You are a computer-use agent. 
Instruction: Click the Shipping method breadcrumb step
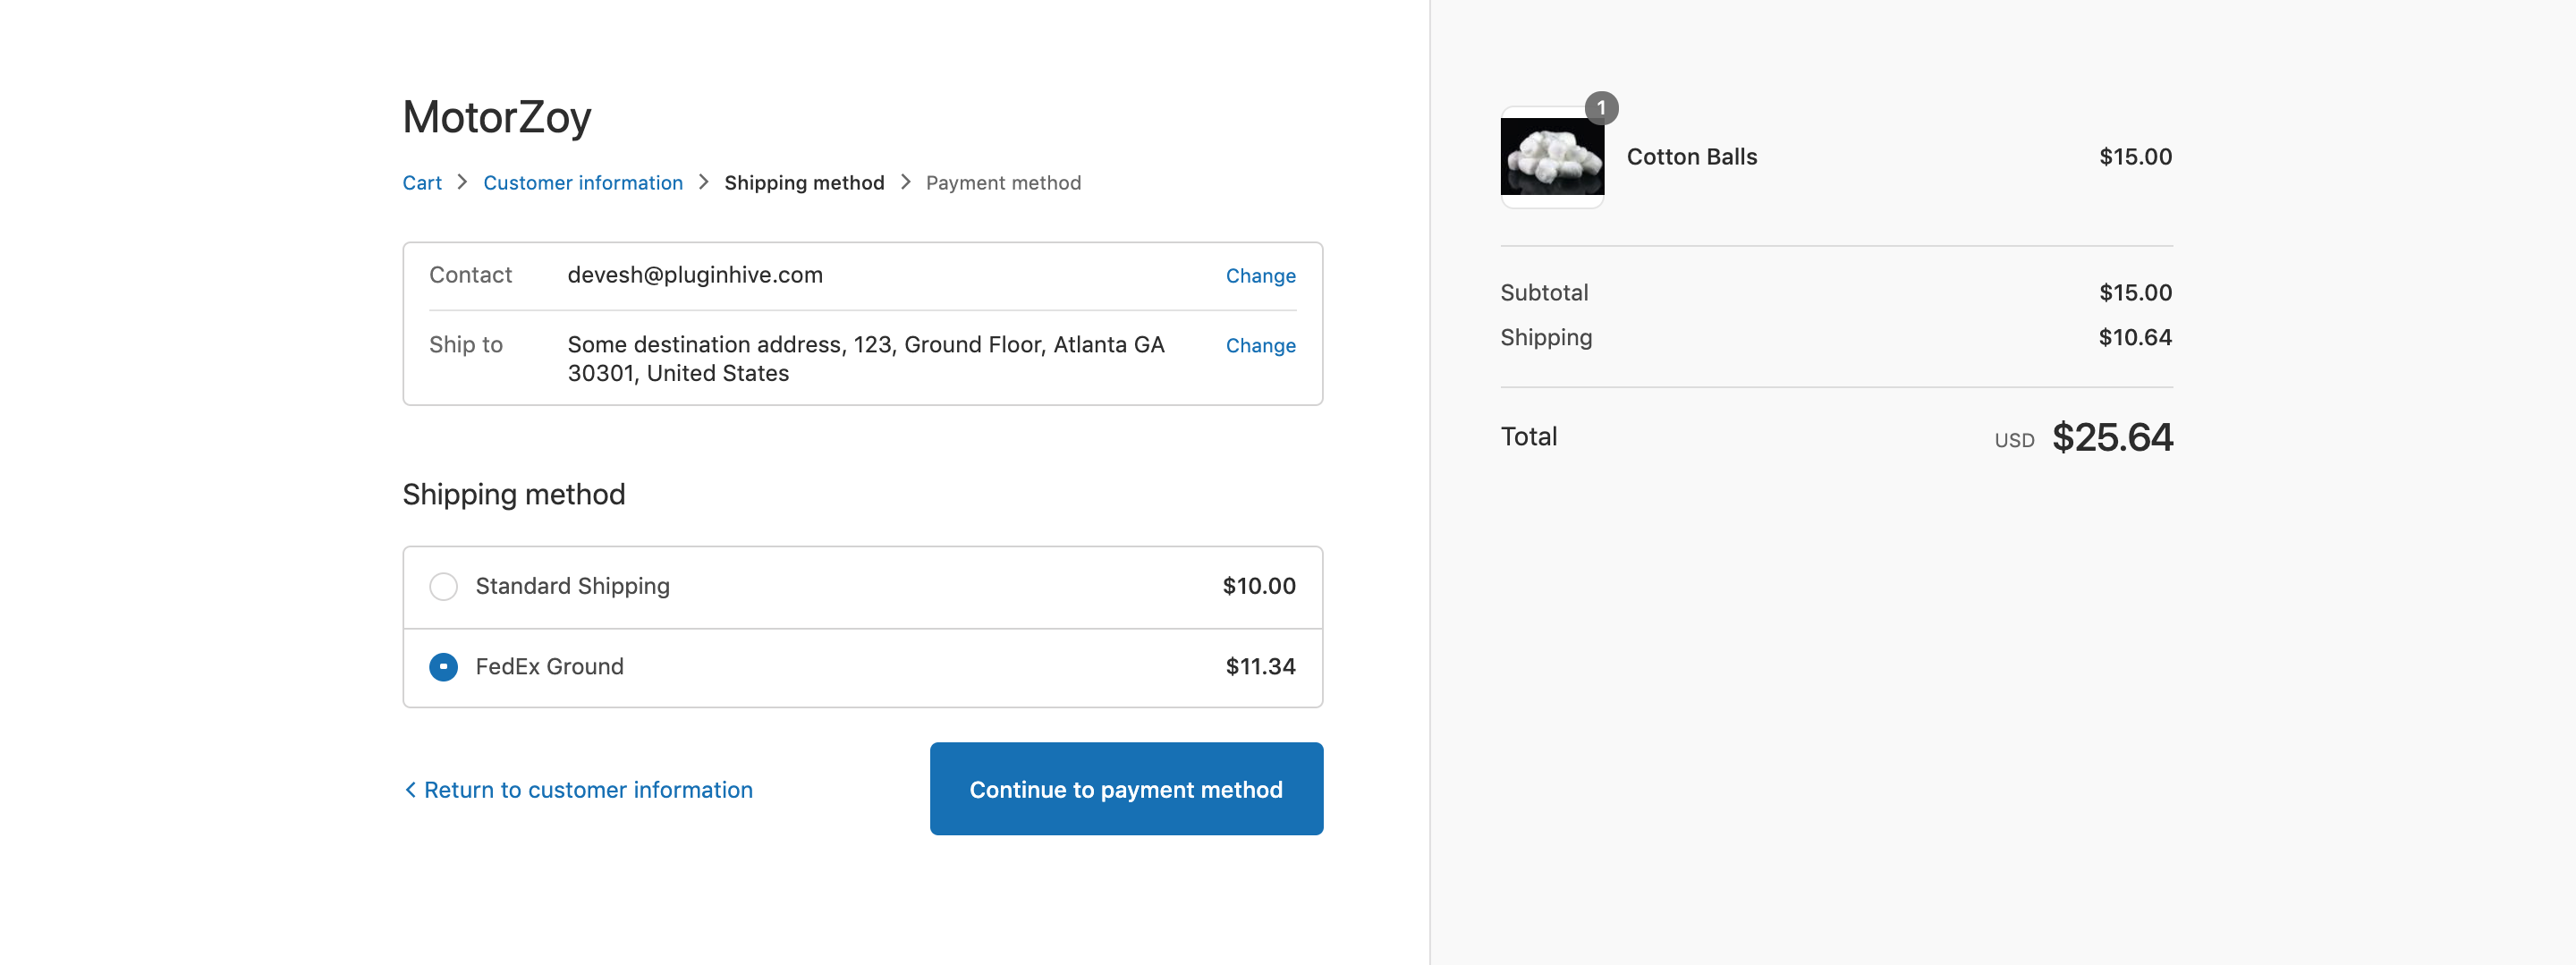(x=804, y=183)
